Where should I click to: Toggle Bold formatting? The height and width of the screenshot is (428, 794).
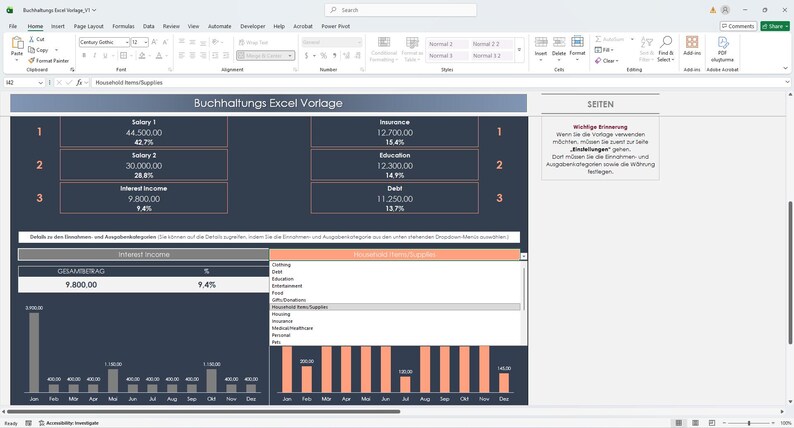(x=84, y=56)
